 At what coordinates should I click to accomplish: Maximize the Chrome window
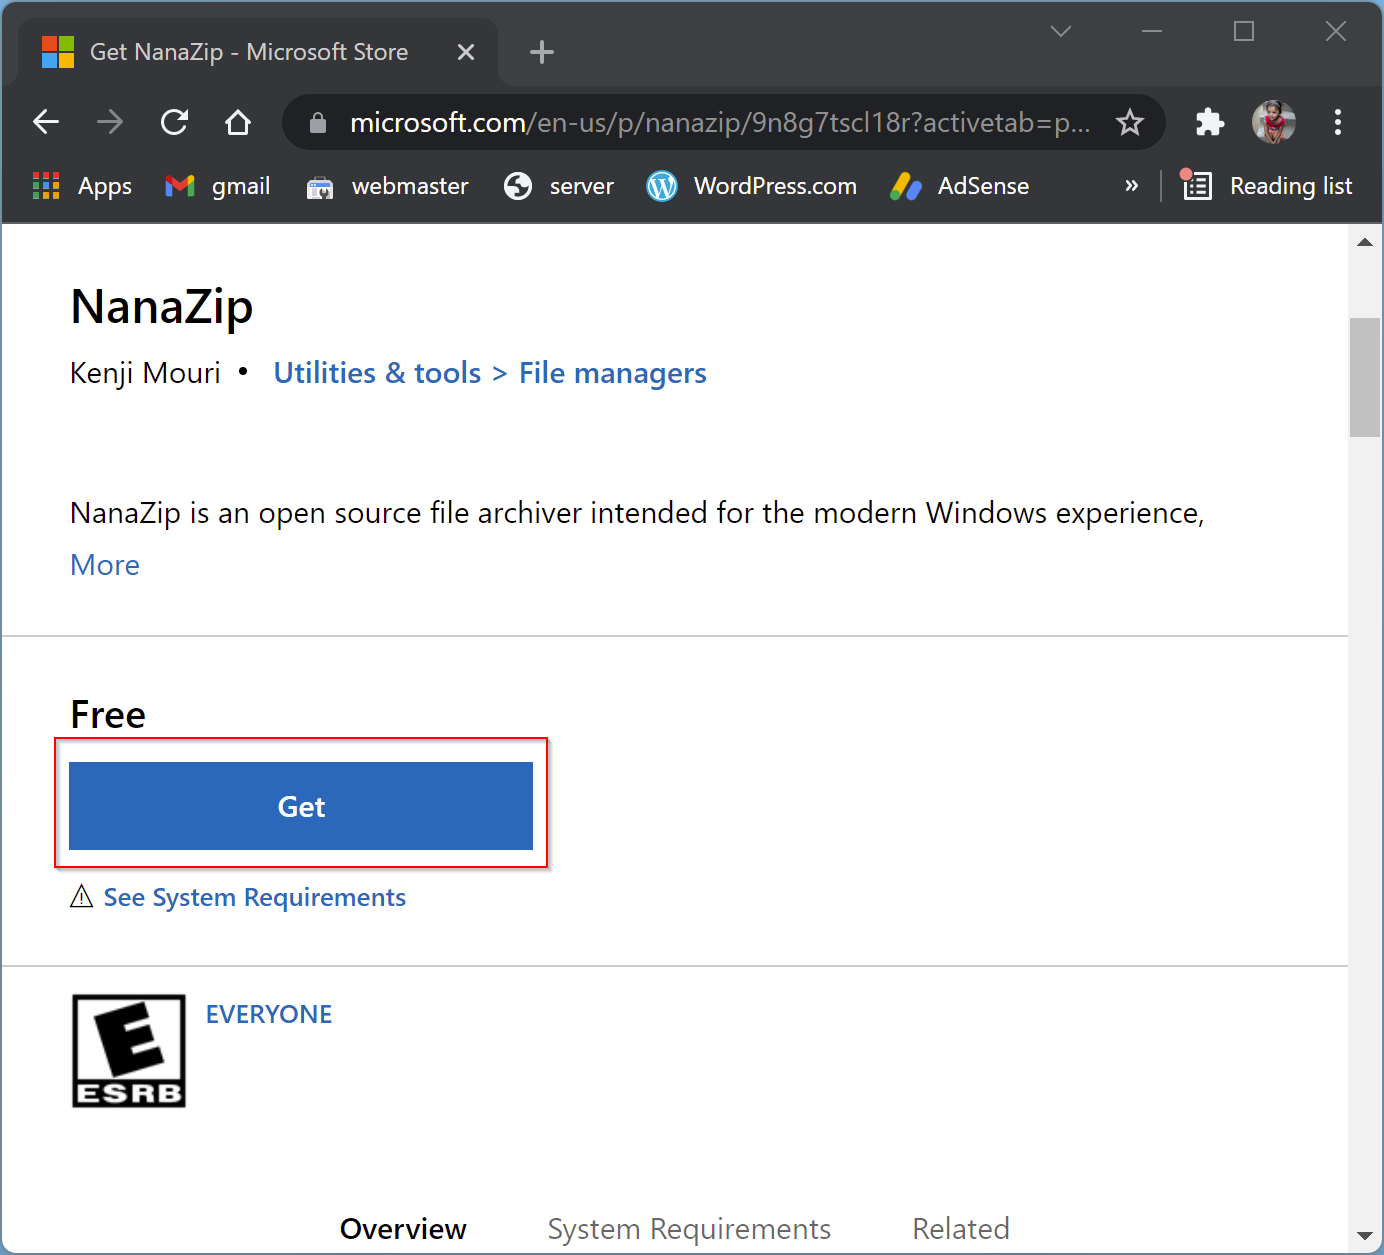pos(1244,31)
